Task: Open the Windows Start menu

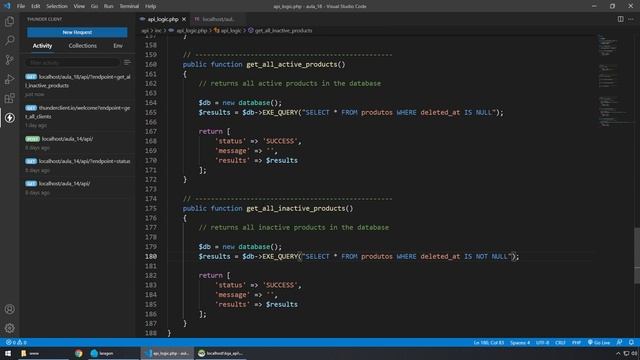Action: 8,353
